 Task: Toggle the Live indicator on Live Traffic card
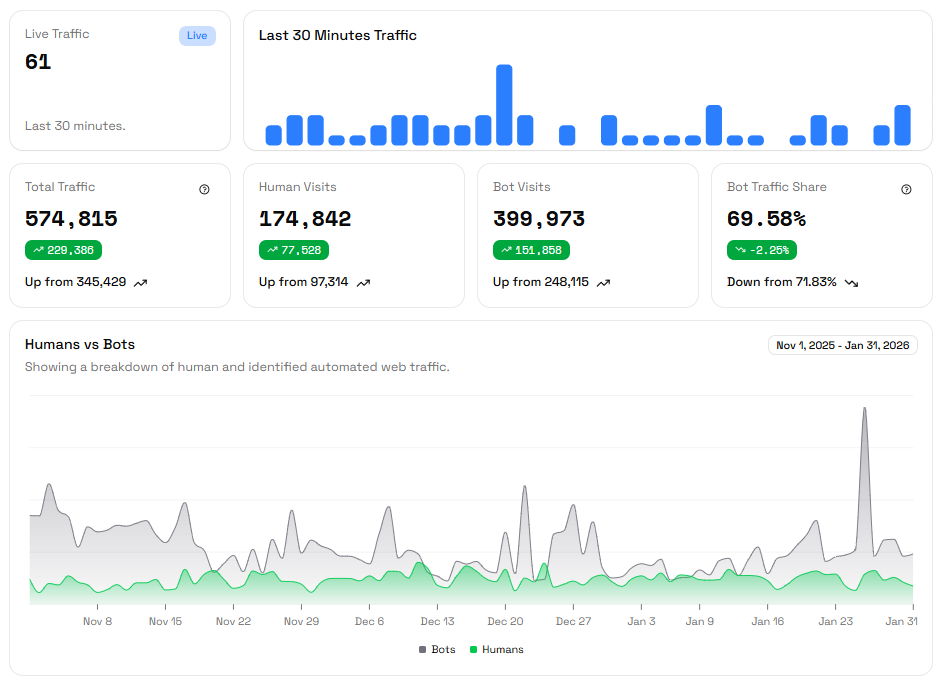point(197,34)
